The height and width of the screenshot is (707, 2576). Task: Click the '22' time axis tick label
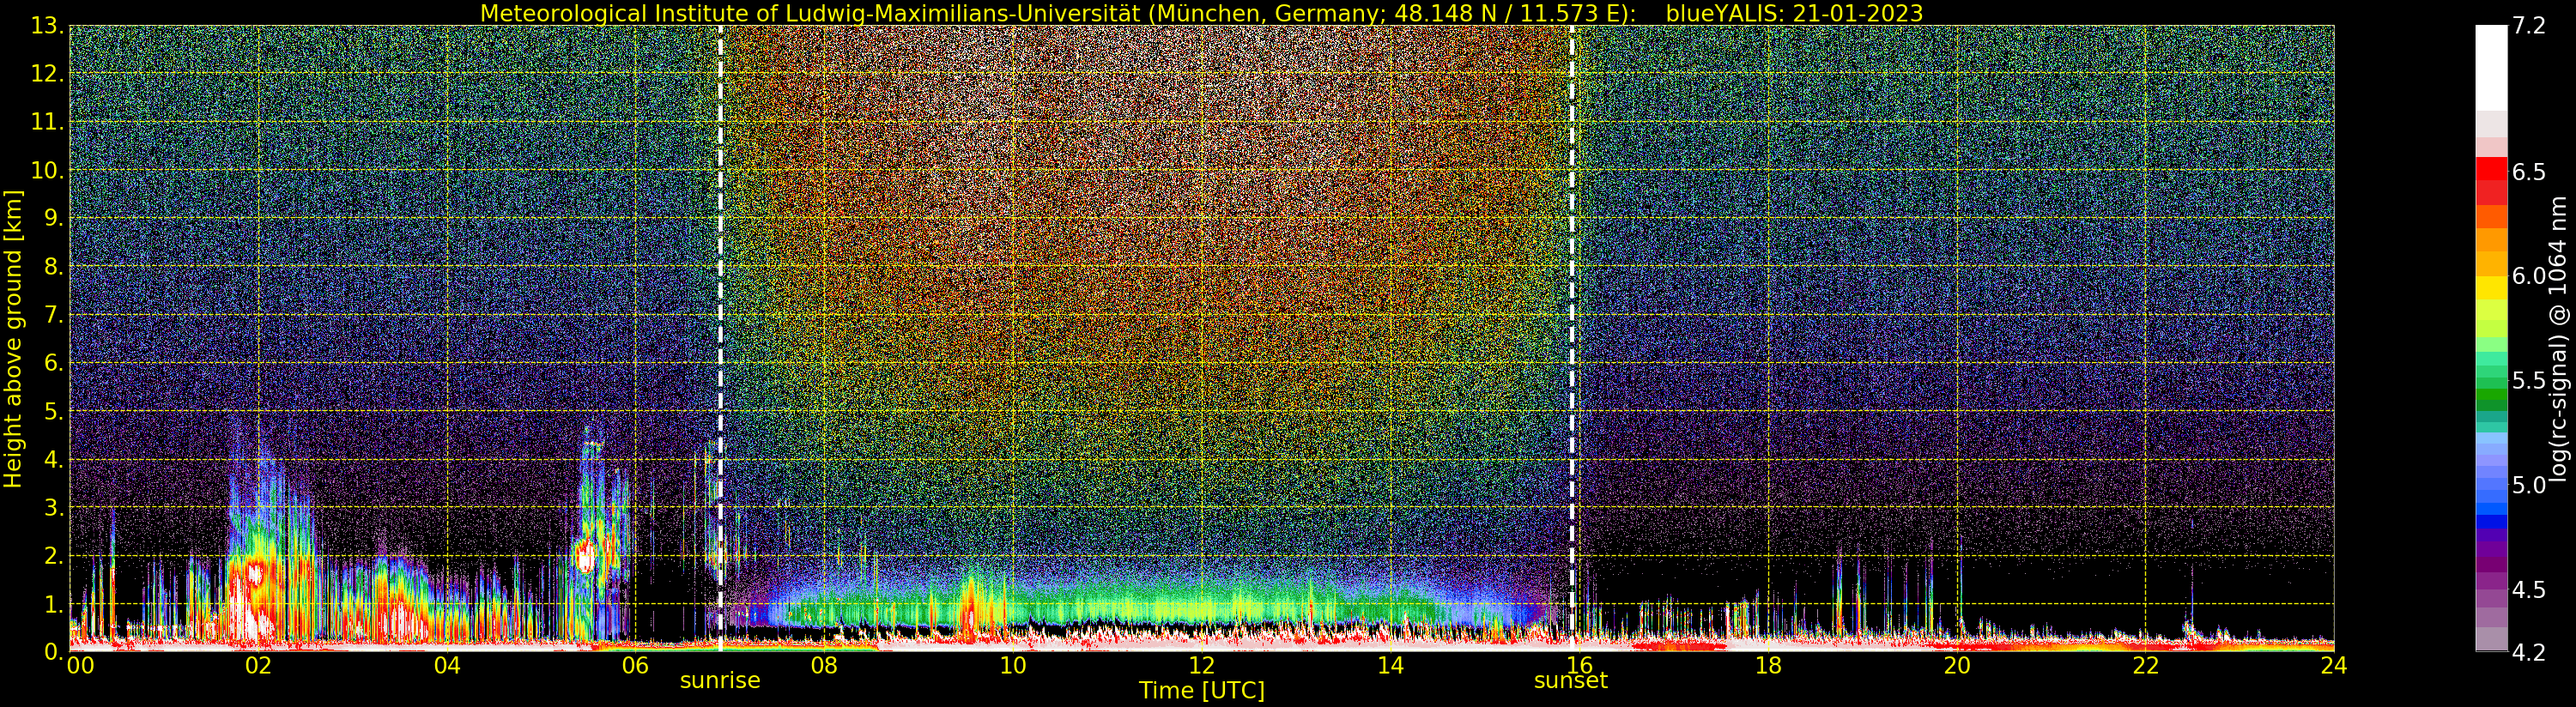[x=2145, y=664]
